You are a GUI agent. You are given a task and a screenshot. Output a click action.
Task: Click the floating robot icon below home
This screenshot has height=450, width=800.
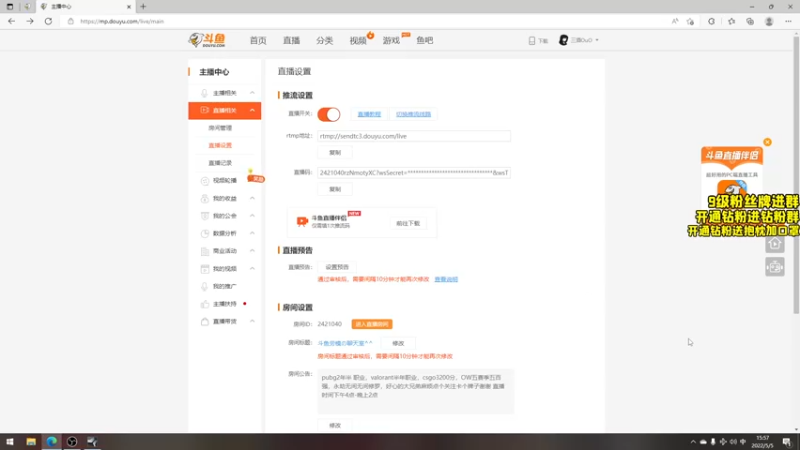pos(774,267)
